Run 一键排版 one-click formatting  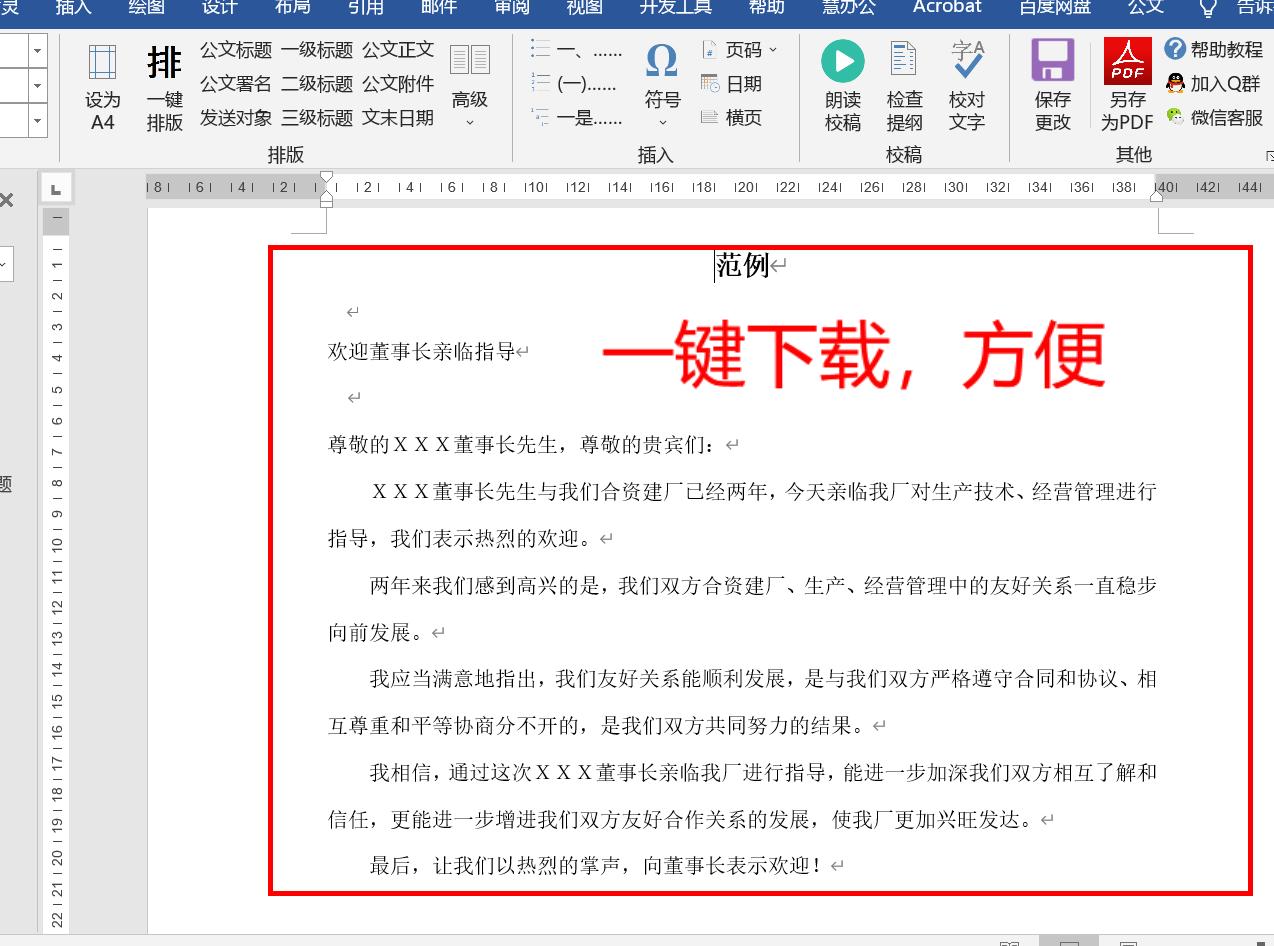[x=163, y=85]
